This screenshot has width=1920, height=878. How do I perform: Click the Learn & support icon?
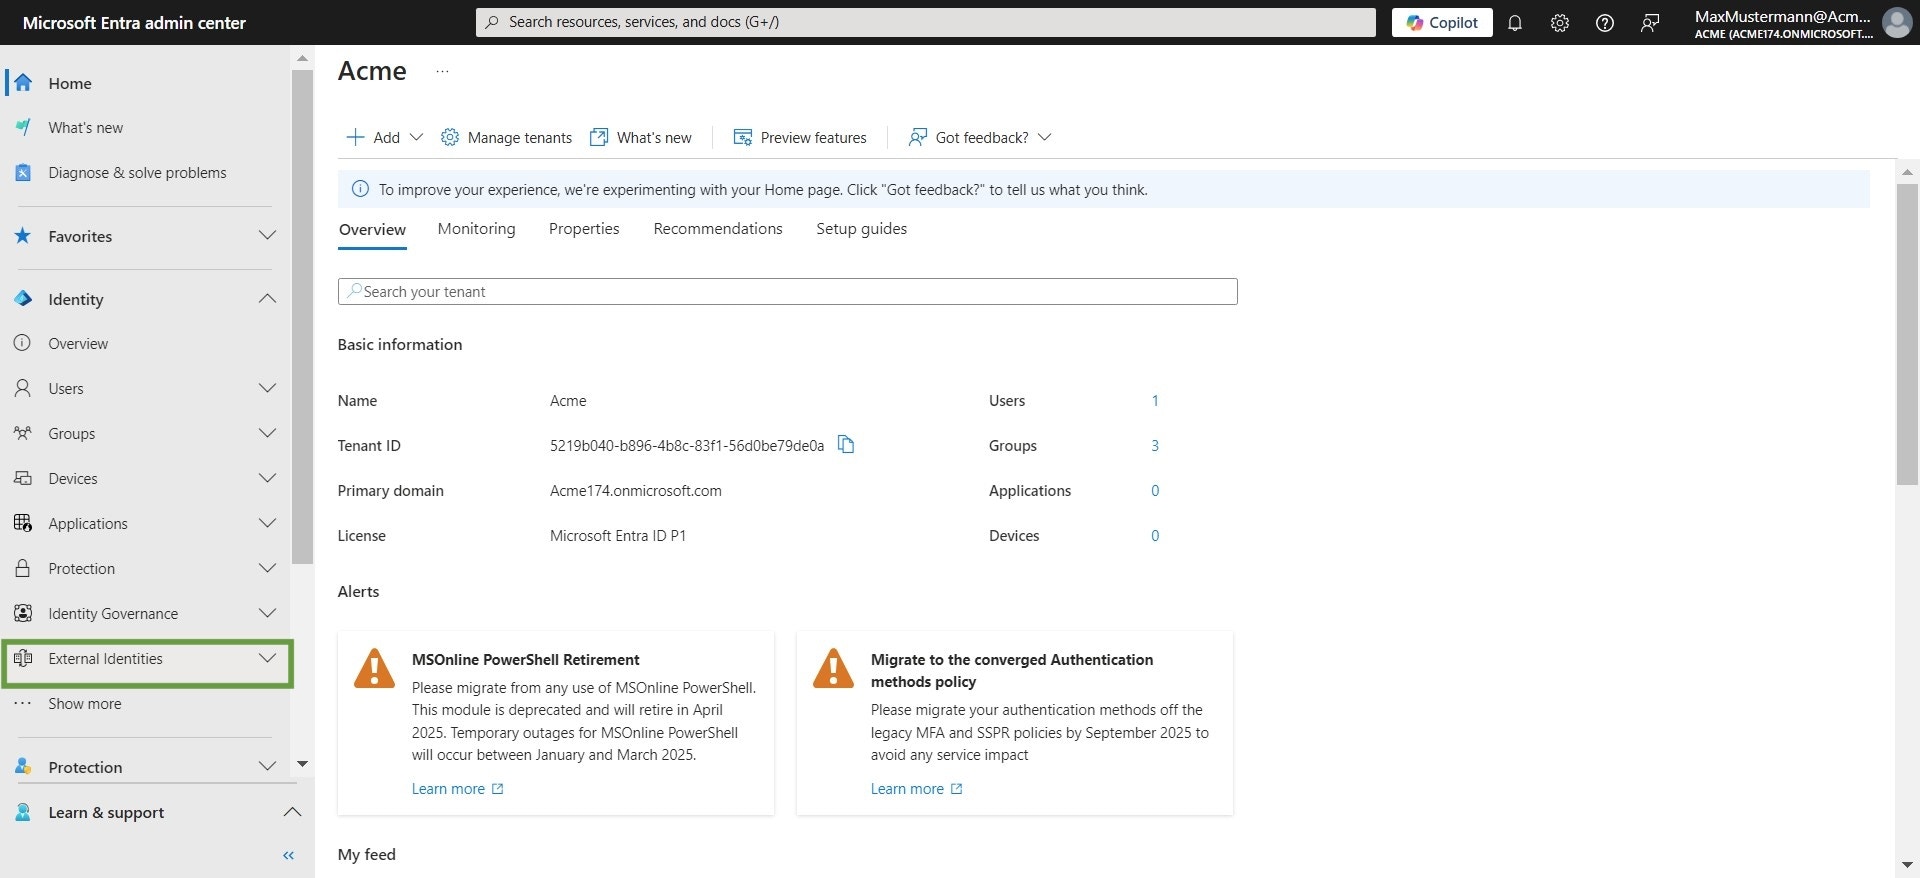(x=23, y=812)
